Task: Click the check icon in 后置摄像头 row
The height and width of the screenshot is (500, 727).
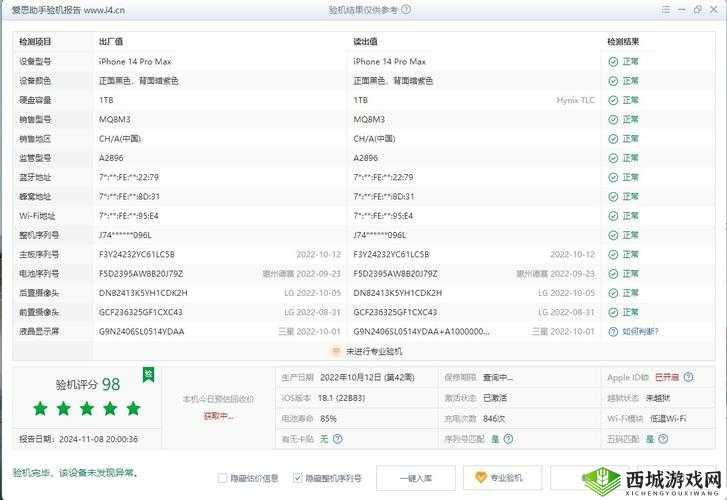Action: 613,293
